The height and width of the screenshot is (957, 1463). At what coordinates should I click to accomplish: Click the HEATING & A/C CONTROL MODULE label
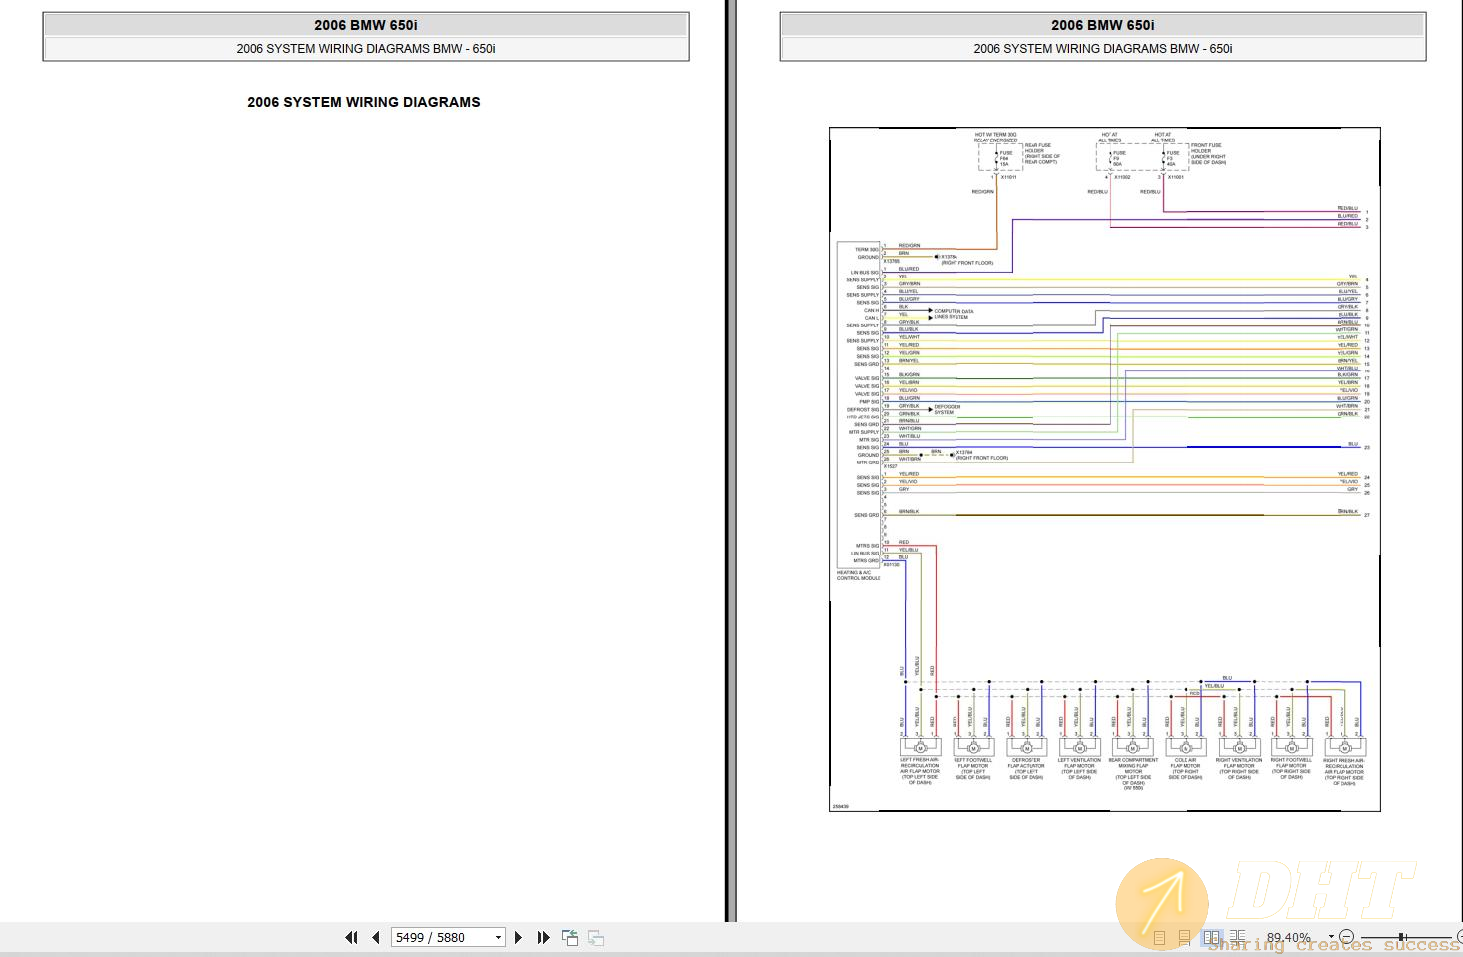pos(858,575)
